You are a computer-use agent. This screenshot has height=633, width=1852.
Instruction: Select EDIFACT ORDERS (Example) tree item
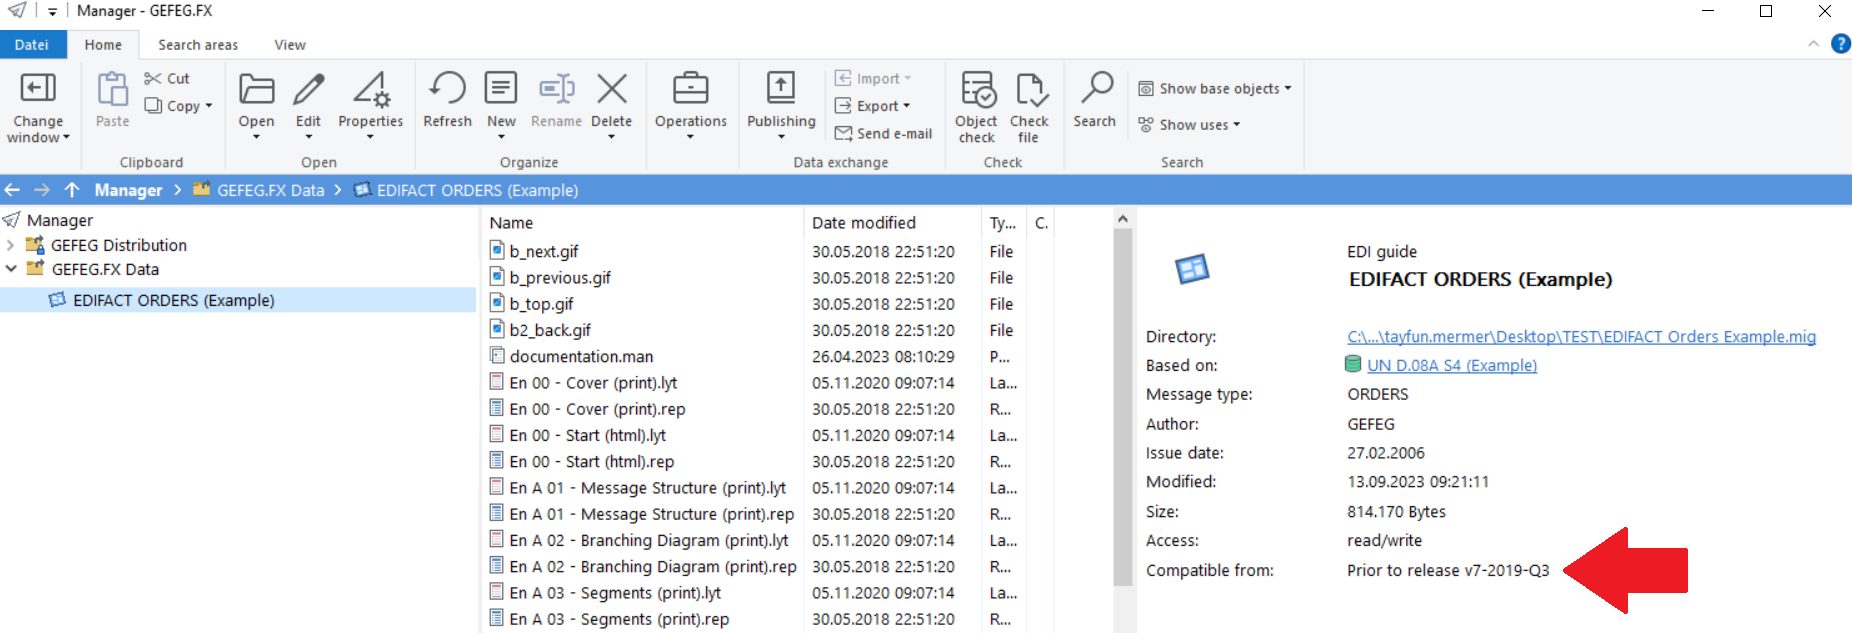(x=174, y=300)
